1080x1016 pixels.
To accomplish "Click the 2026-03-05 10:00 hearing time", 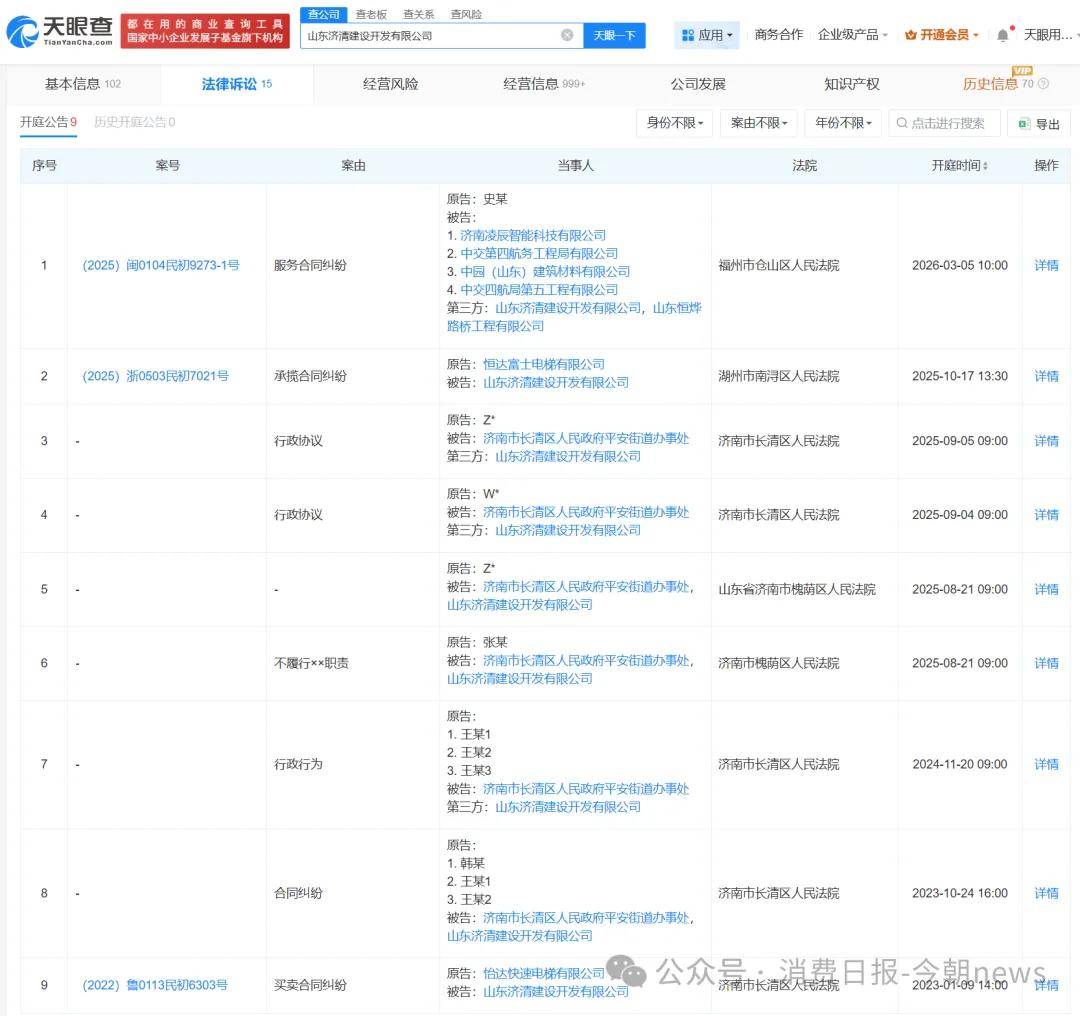I will click(x=959, y=265).
